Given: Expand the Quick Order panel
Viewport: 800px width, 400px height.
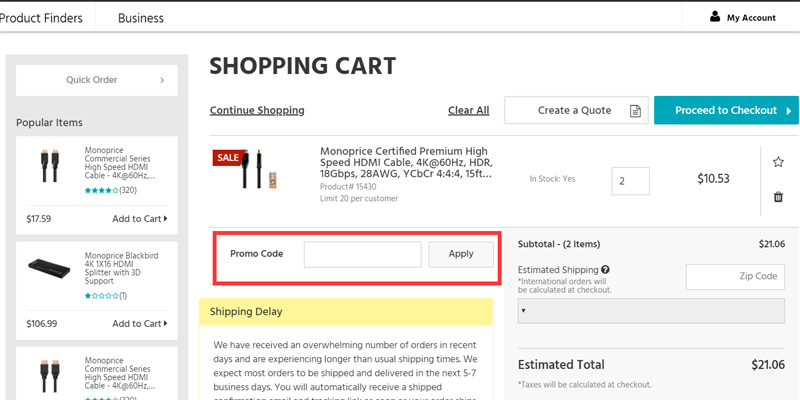Looking at the screenshot, I should click(97, 80).
